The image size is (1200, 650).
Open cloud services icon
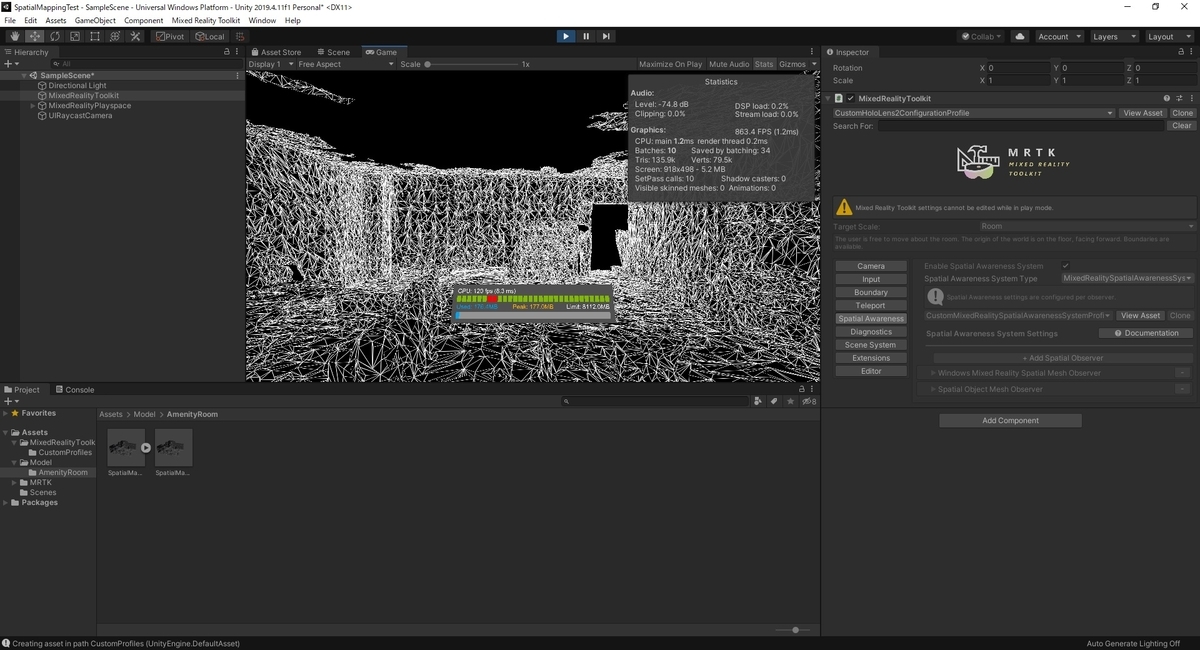(1019, 36)
